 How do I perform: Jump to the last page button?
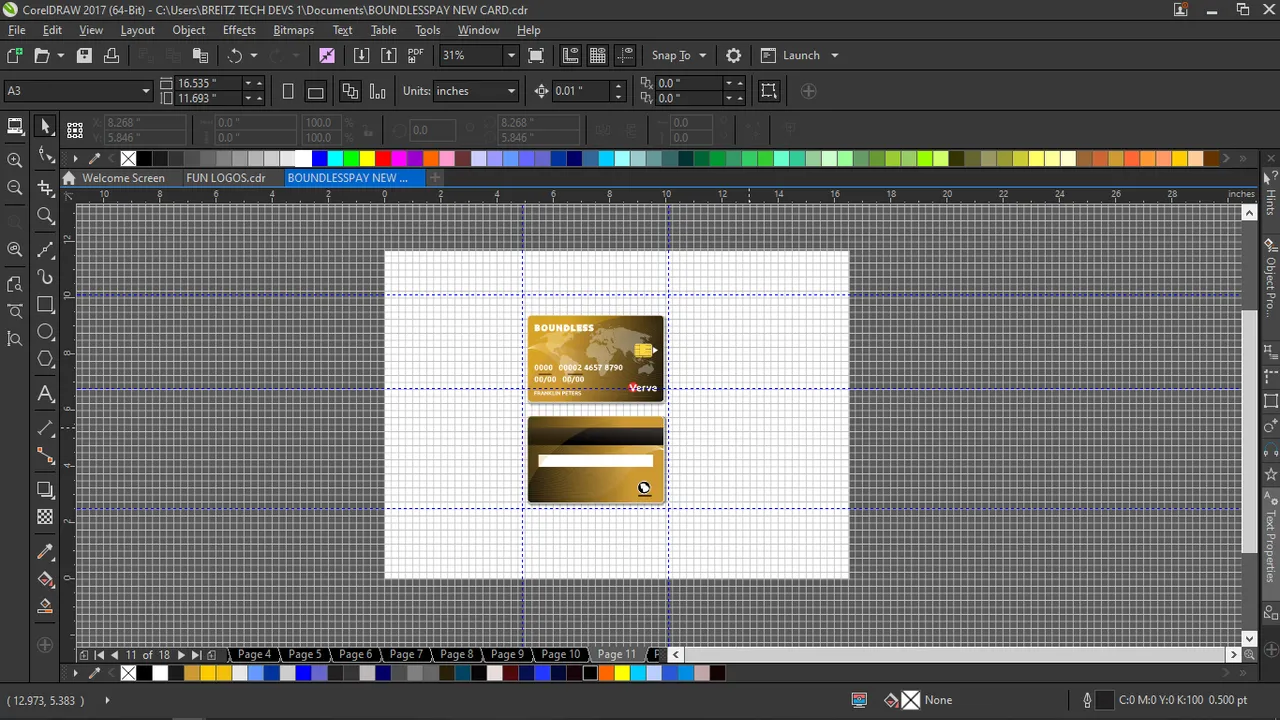[195, 655]
